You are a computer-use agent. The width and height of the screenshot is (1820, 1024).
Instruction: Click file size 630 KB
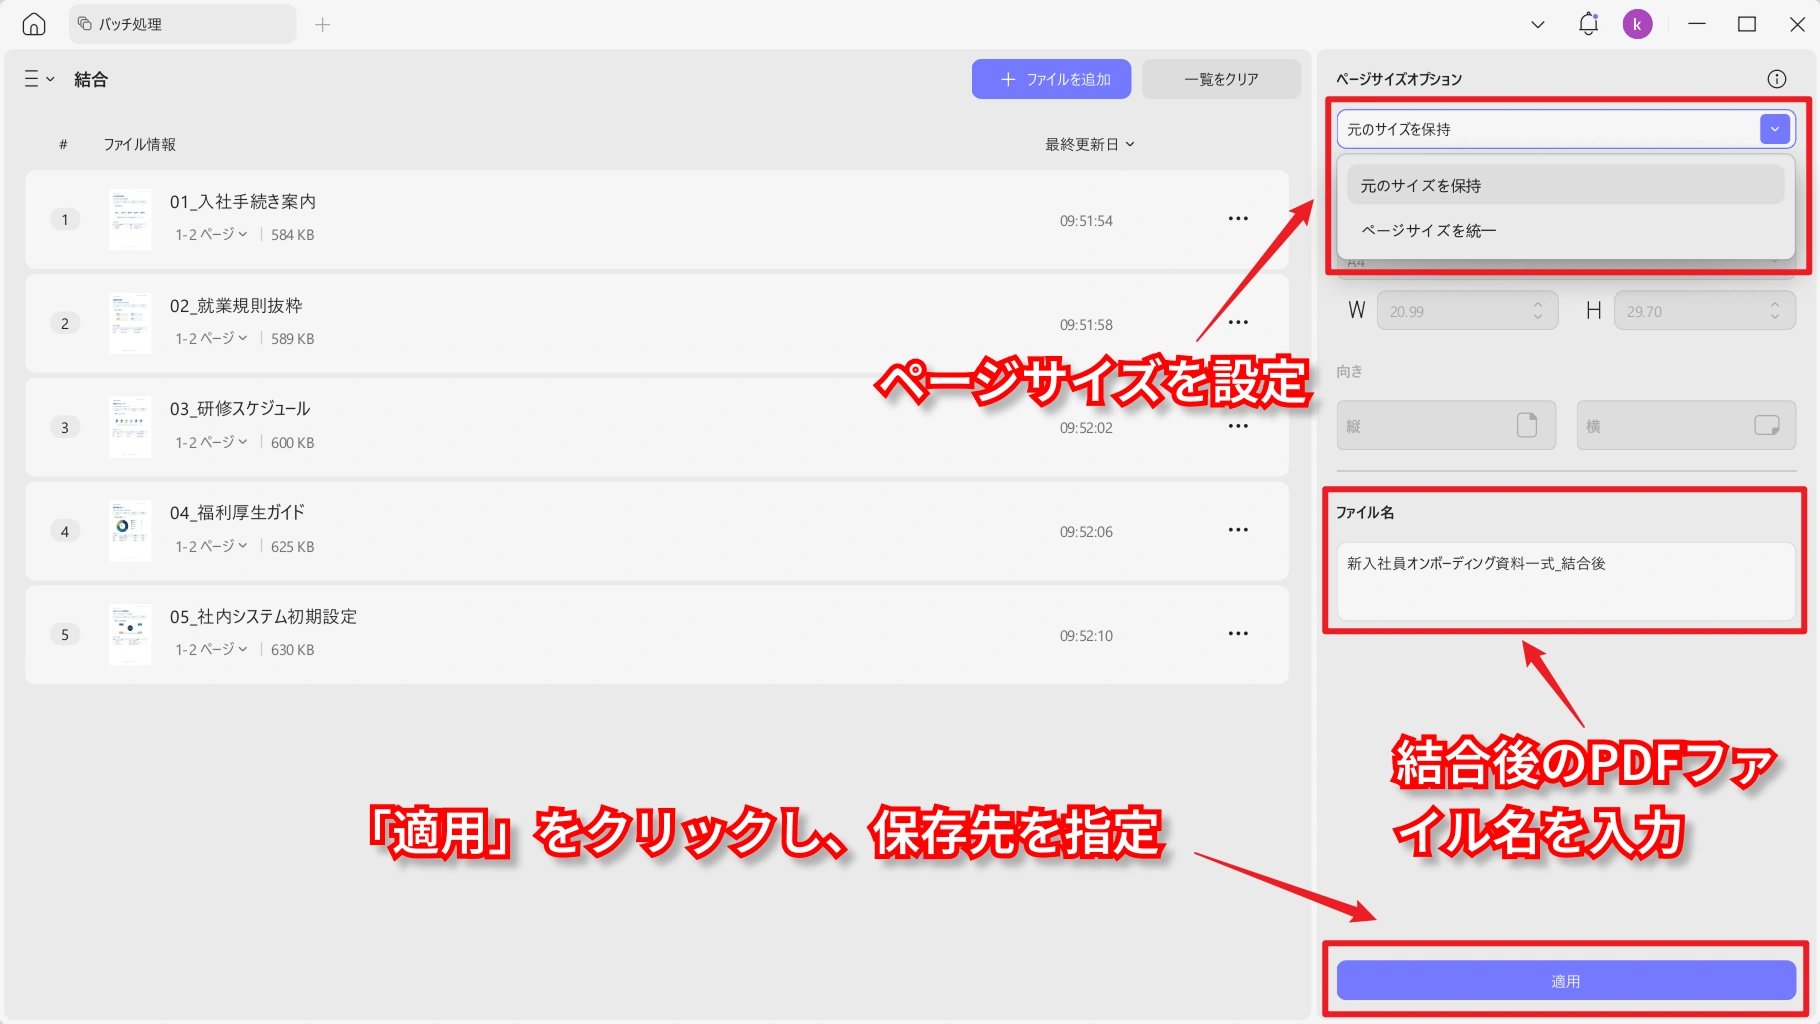pos(292,650)
